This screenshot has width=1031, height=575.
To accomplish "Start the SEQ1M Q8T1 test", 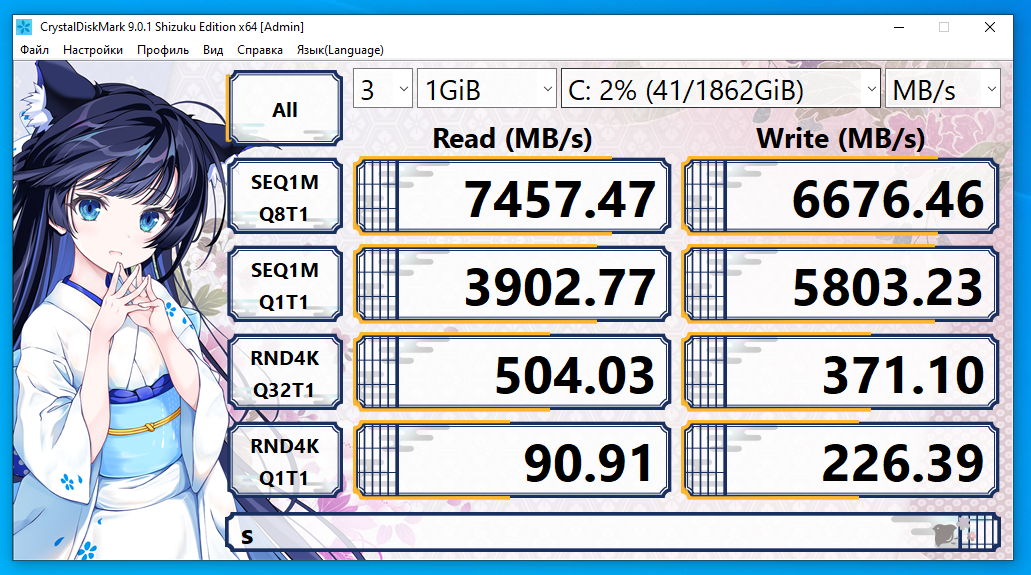I will pyautogui.click(x=285, y=197).
